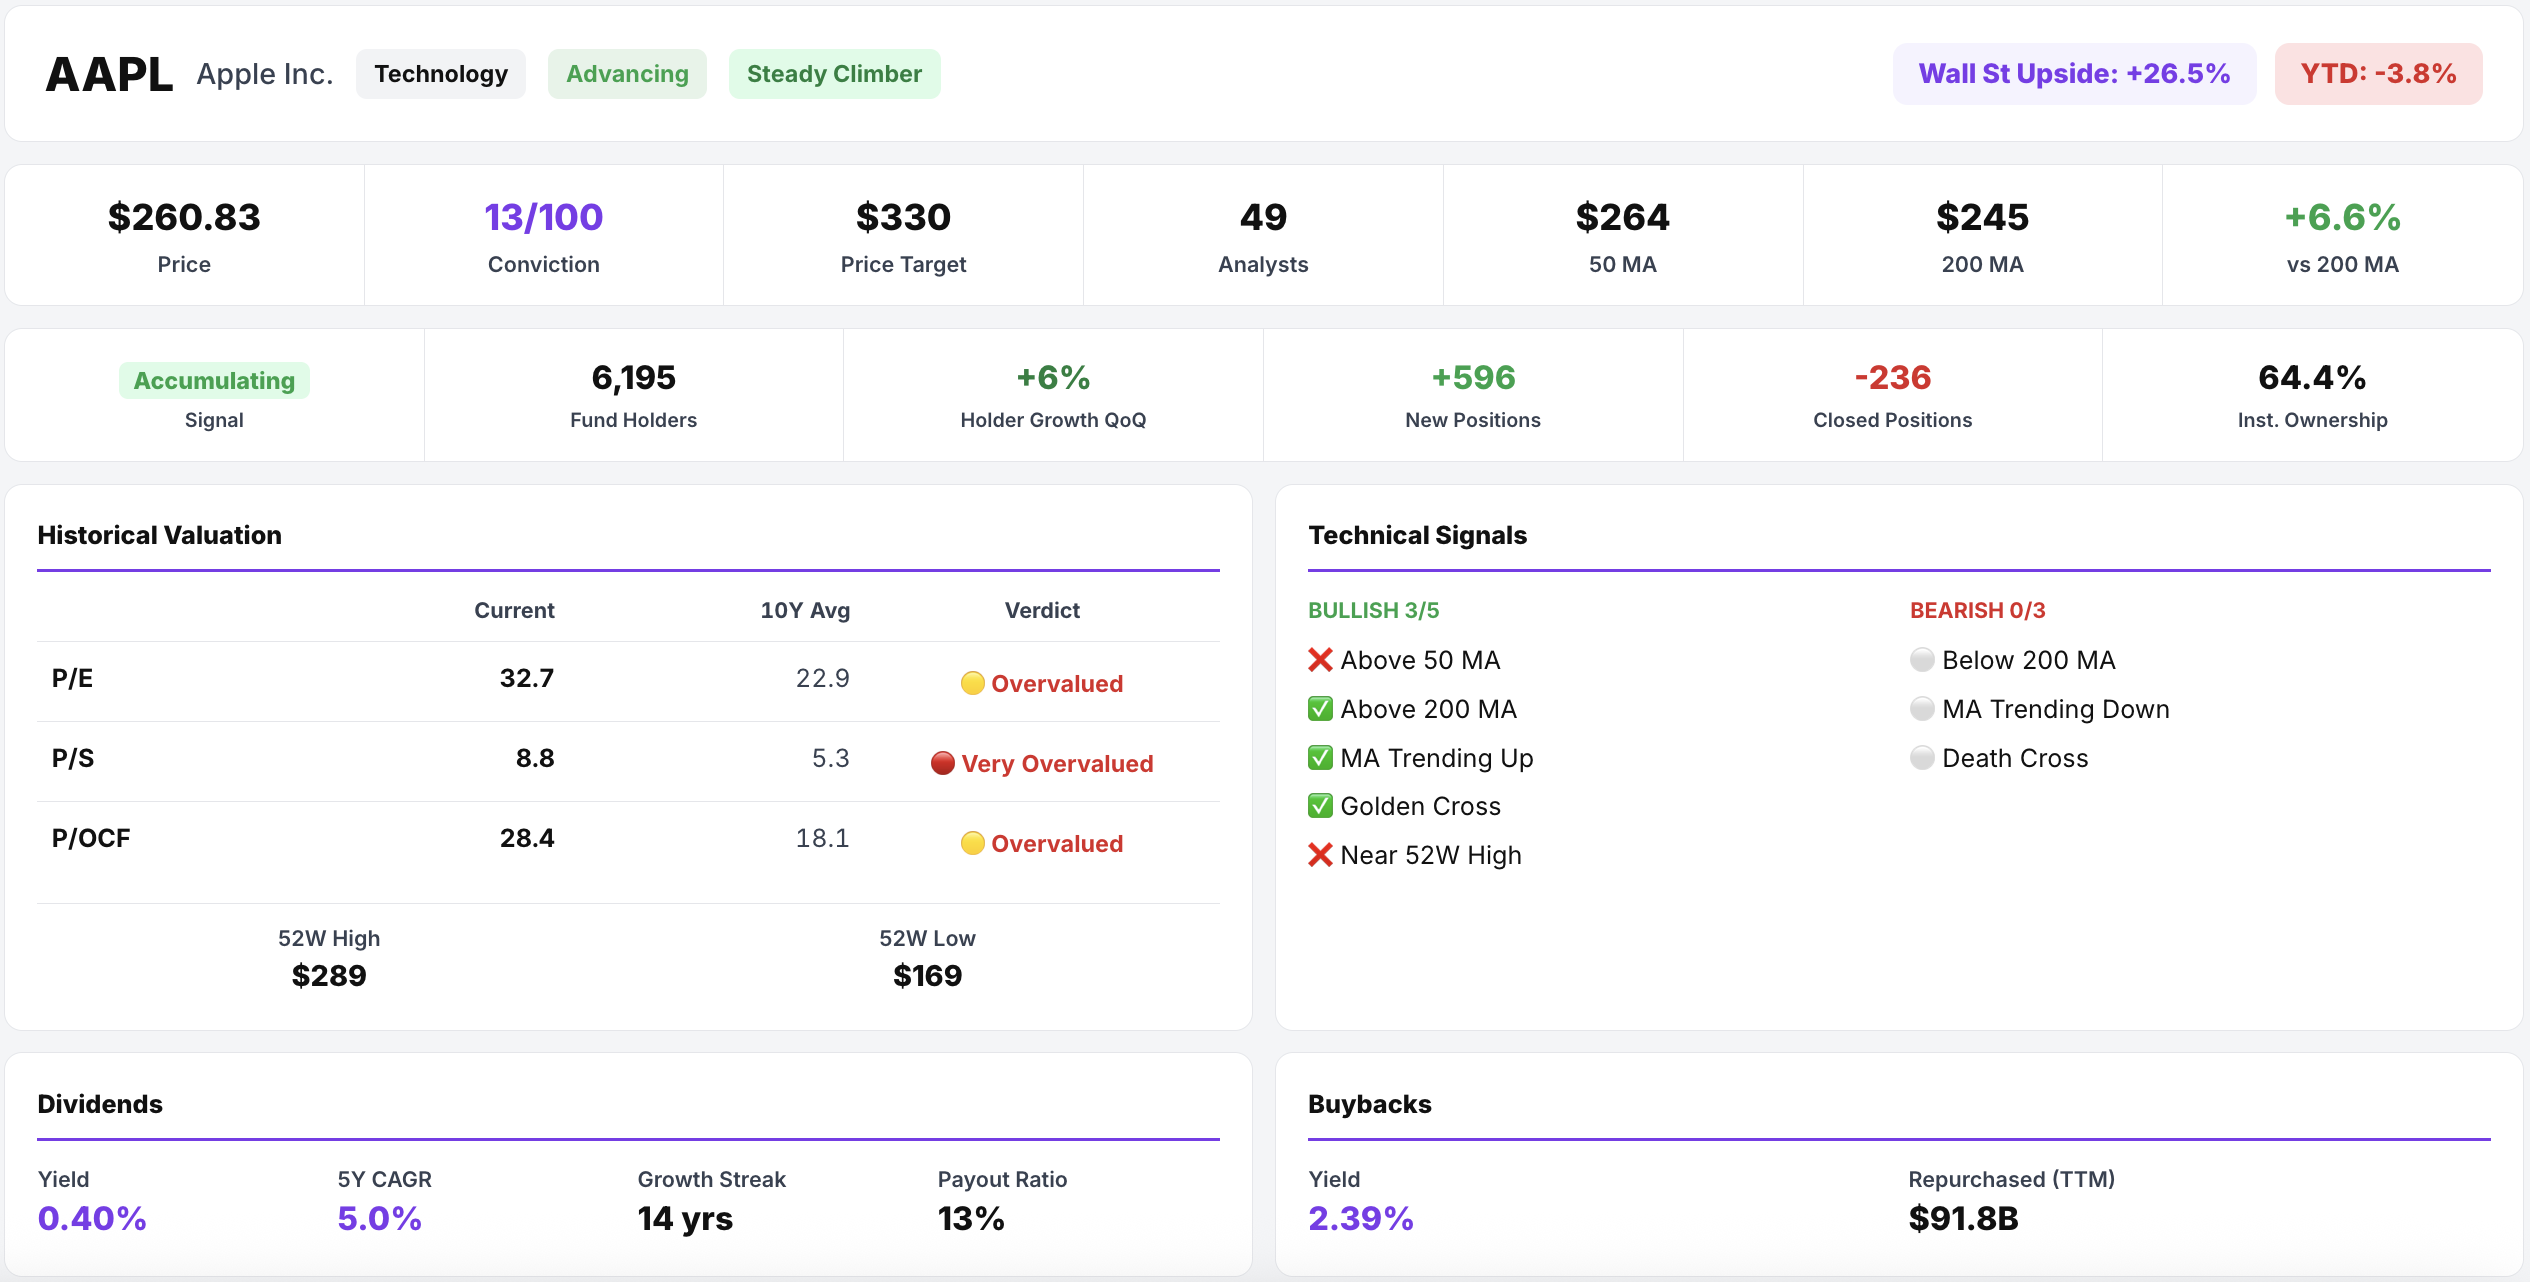
Task: Click red dot in P/S verdict
Action: coord(942,764)
